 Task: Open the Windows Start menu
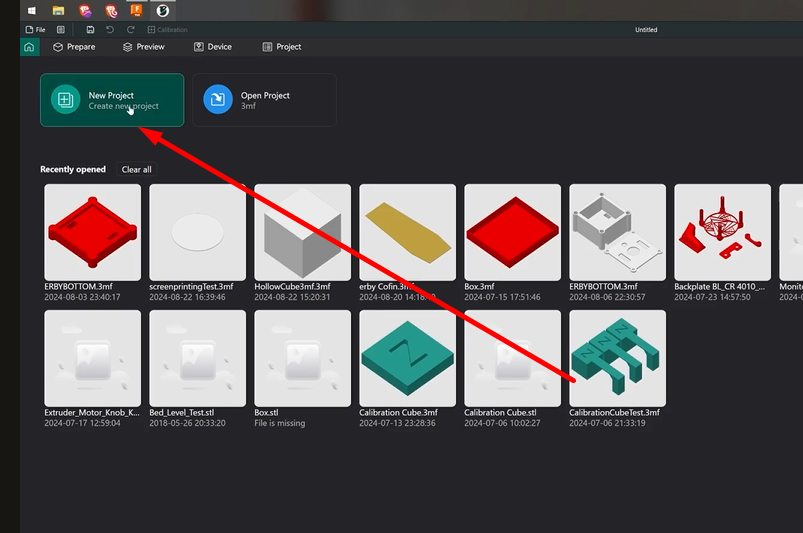(32, 10)
